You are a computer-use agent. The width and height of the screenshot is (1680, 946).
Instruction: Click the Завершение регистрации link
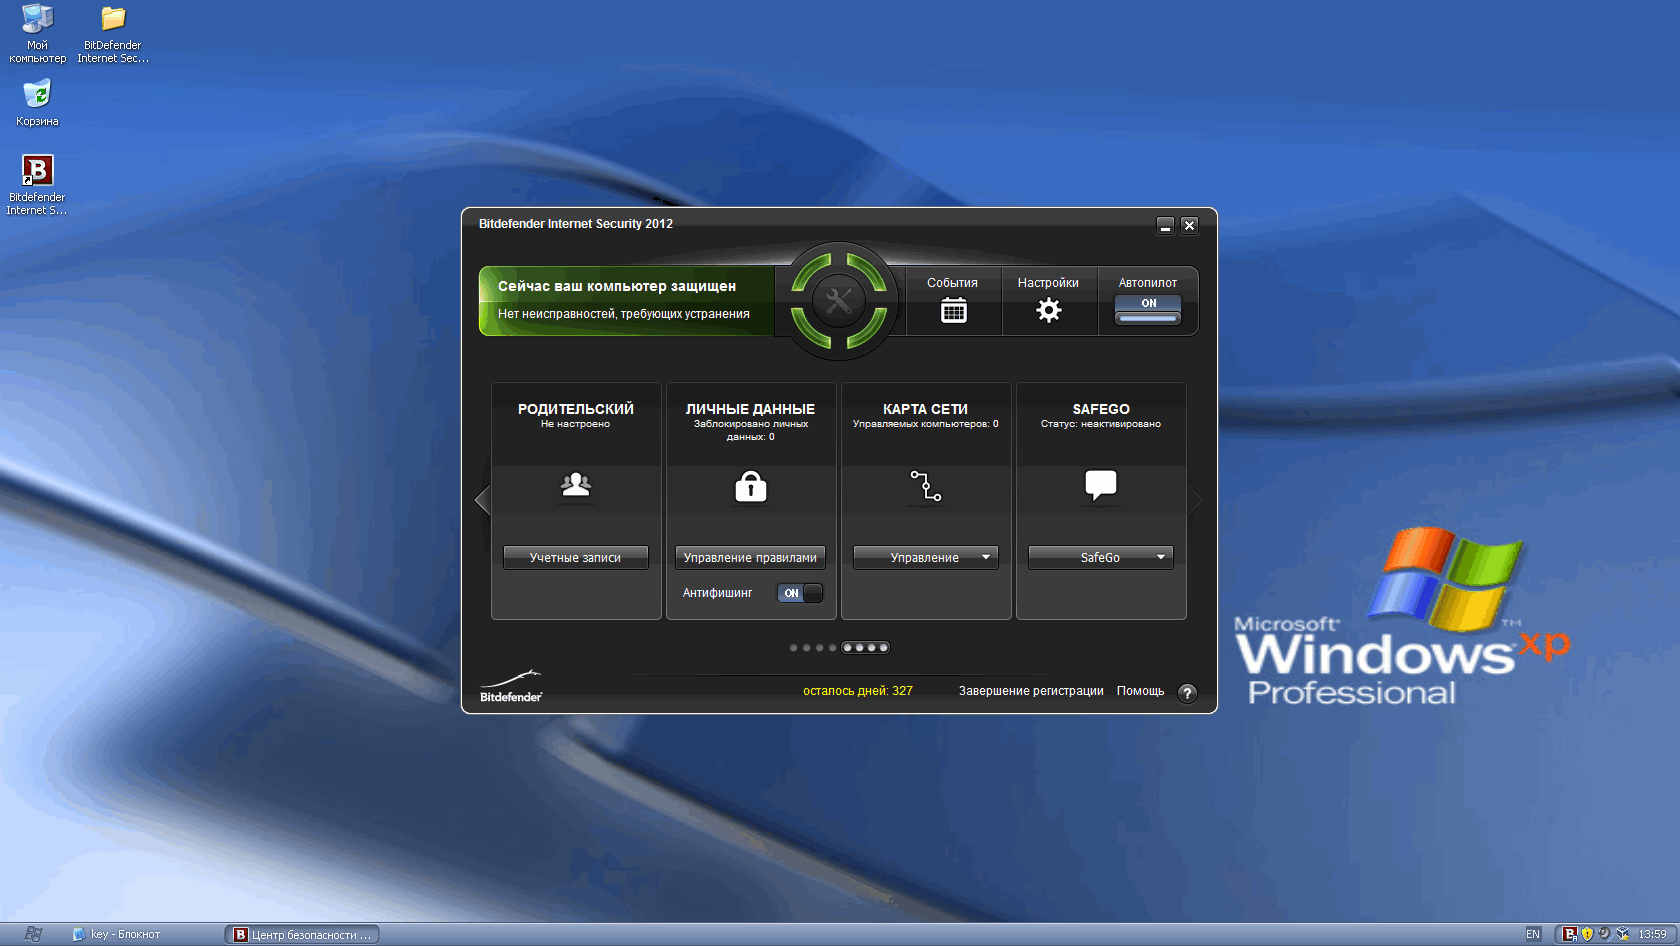coord(1031,691)
